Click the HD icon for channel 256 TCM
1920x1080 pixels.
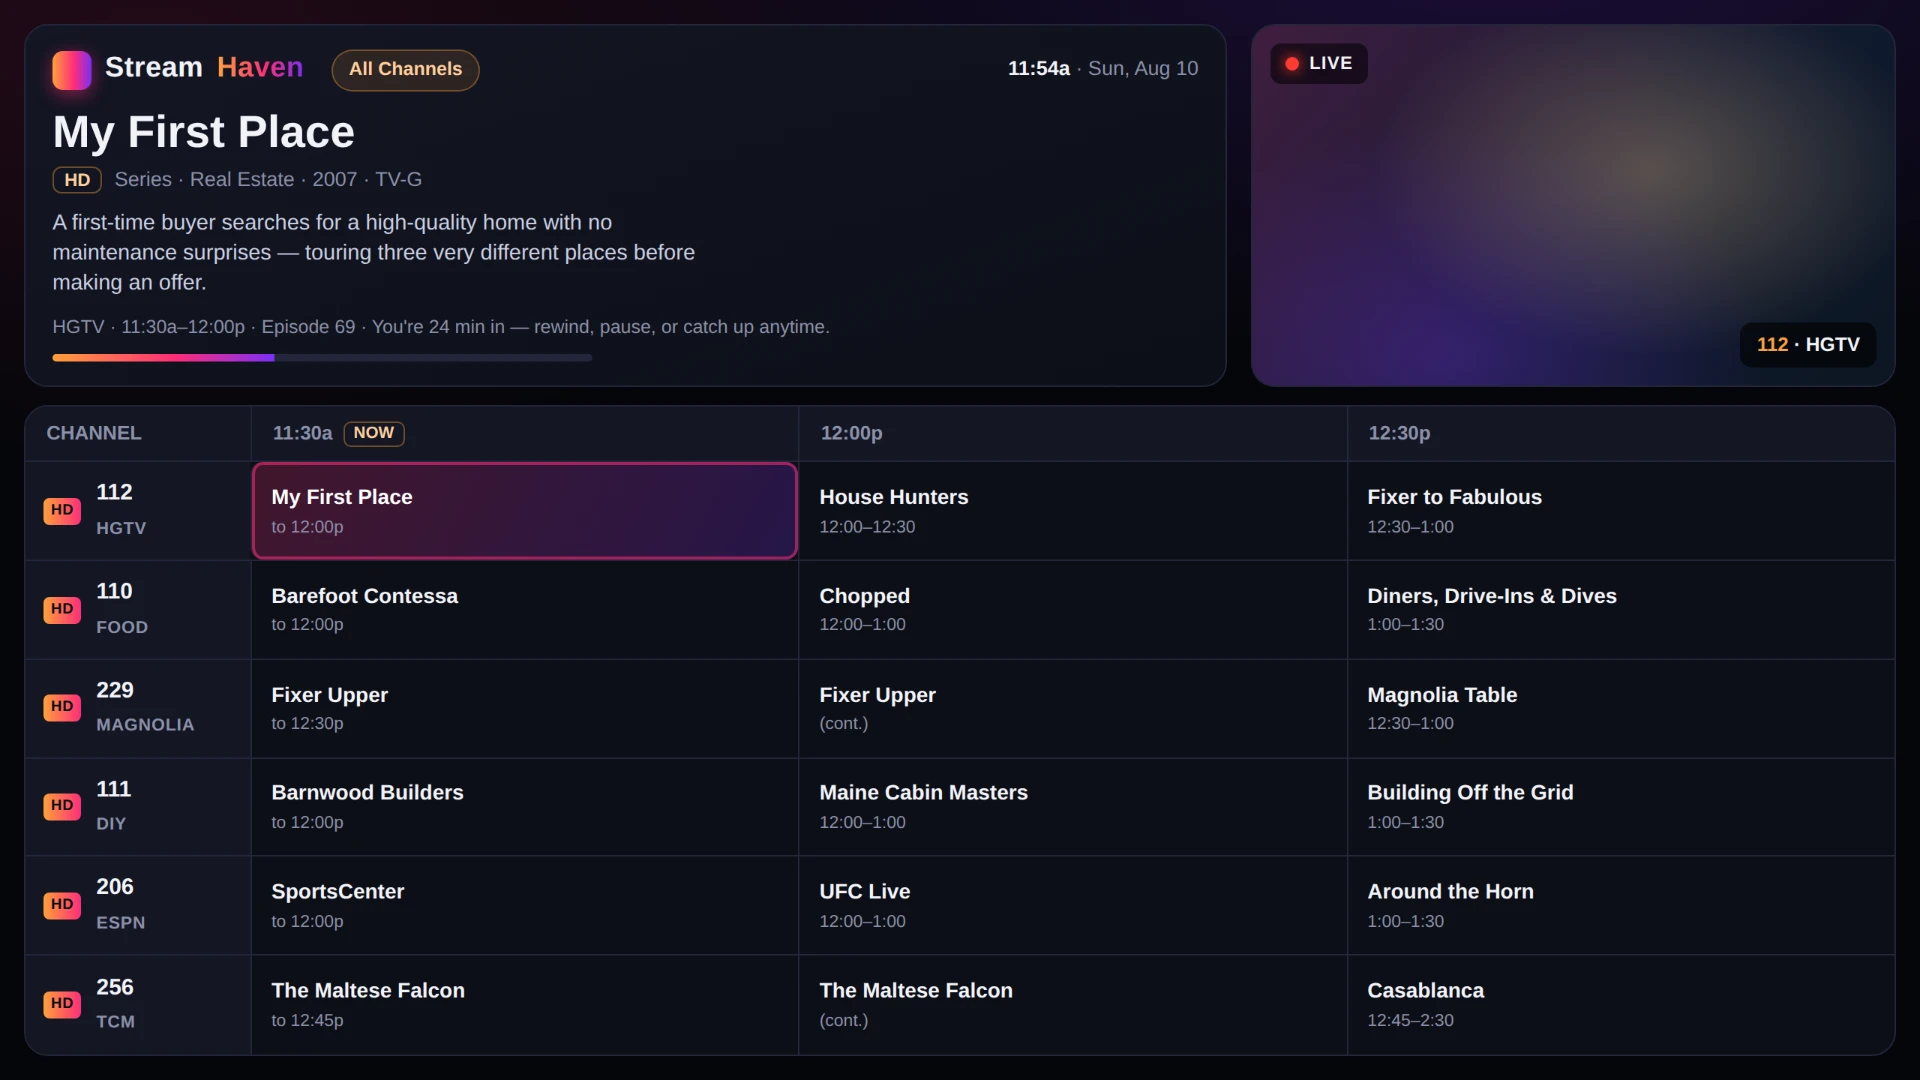[62, 1004]
